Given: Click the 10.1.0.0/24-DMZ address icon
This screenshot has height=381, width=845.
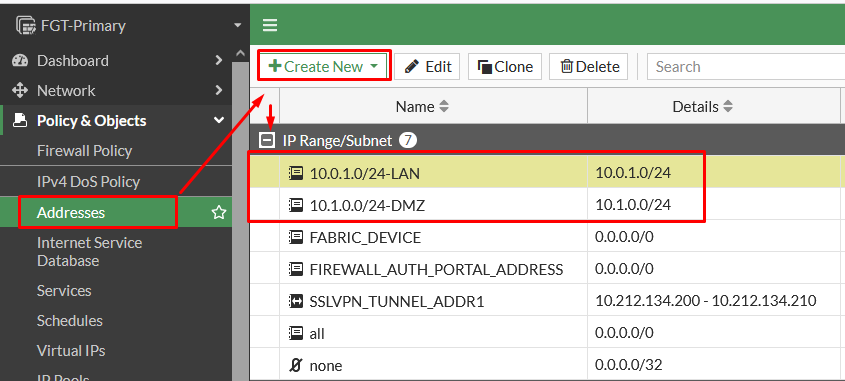Looking at the screenshot, I should click(x=296, y=205).
